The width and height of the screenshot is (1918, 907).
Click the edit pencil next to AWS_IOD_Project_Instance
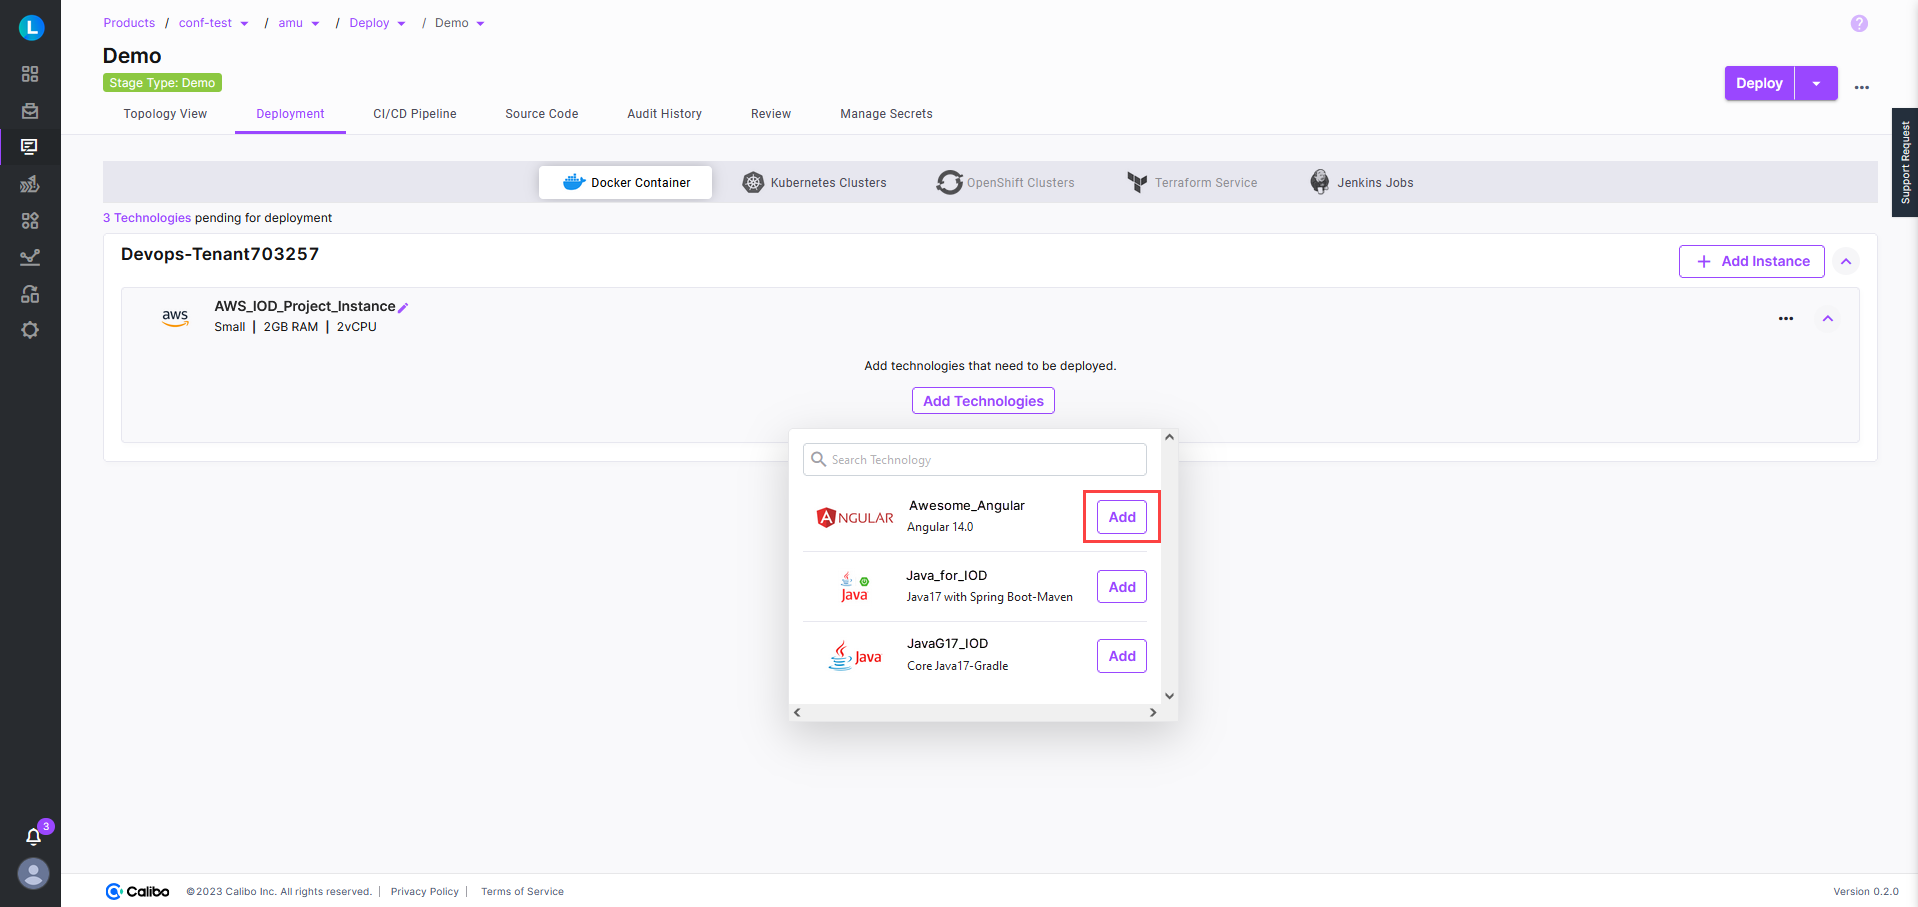pyautogui.click(x=404, y=306)
